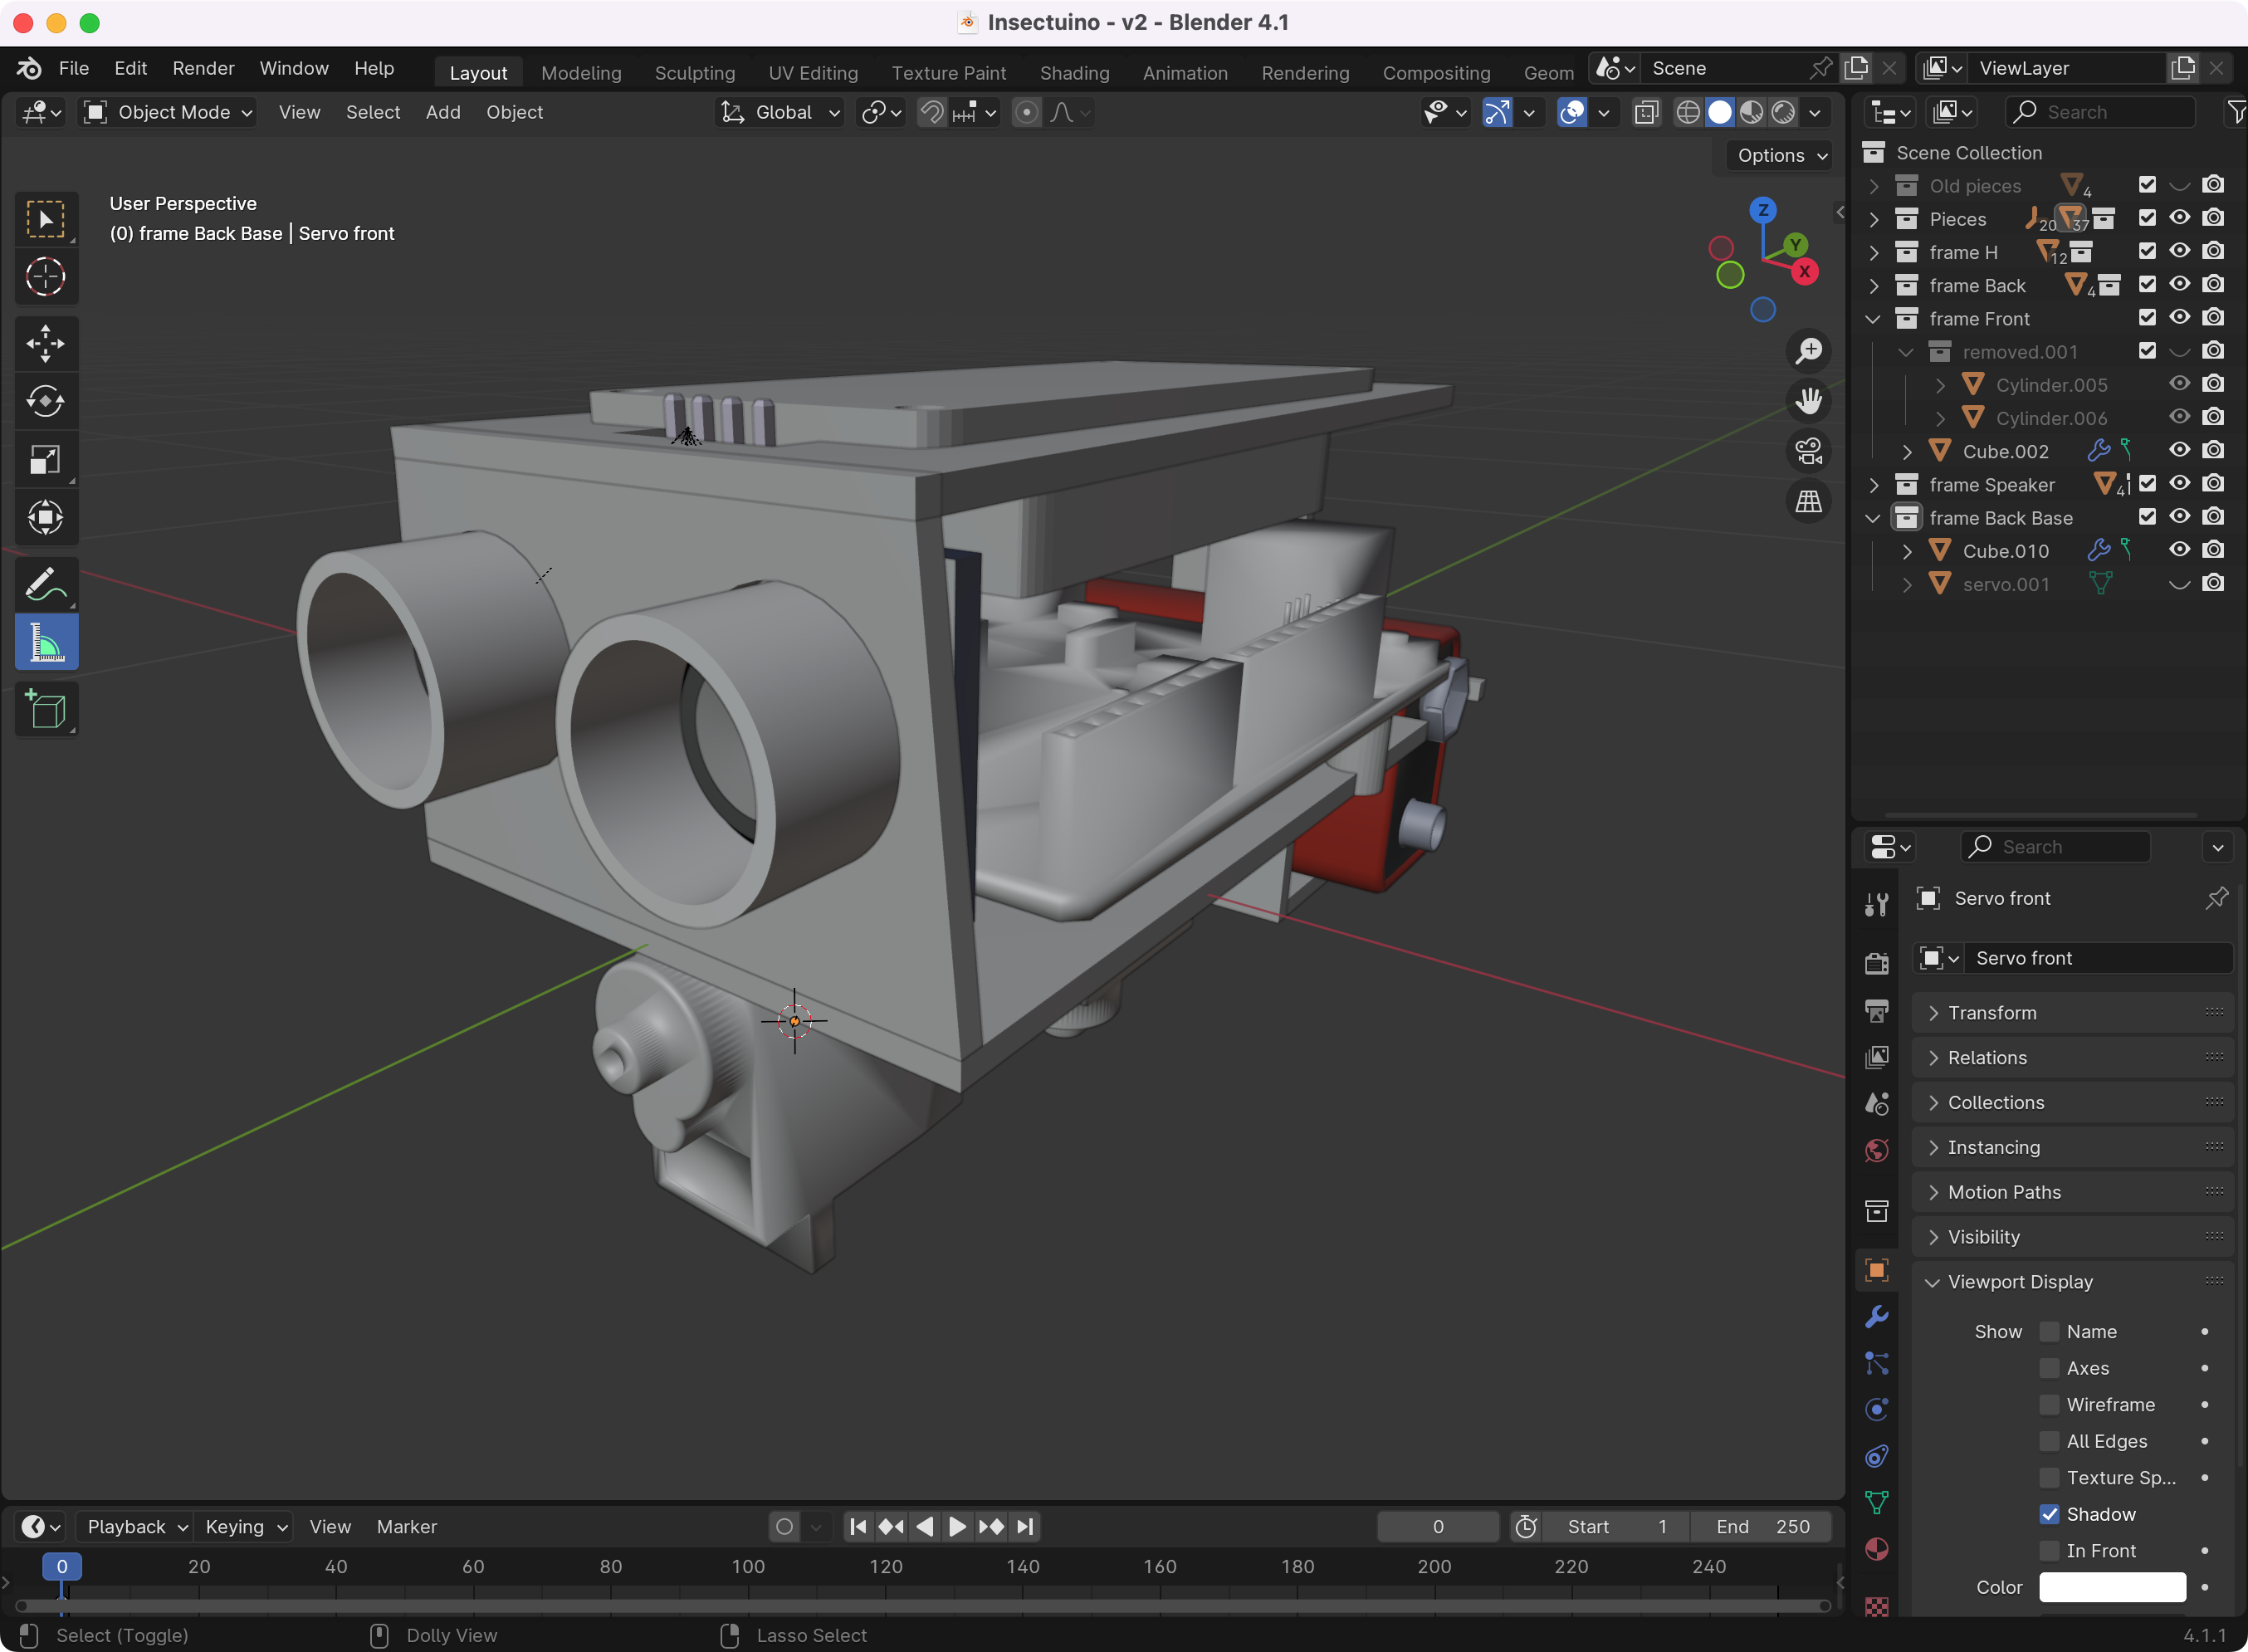
Task: Enable the Wireframe display checkbox
Action: click(2049, 1404)
